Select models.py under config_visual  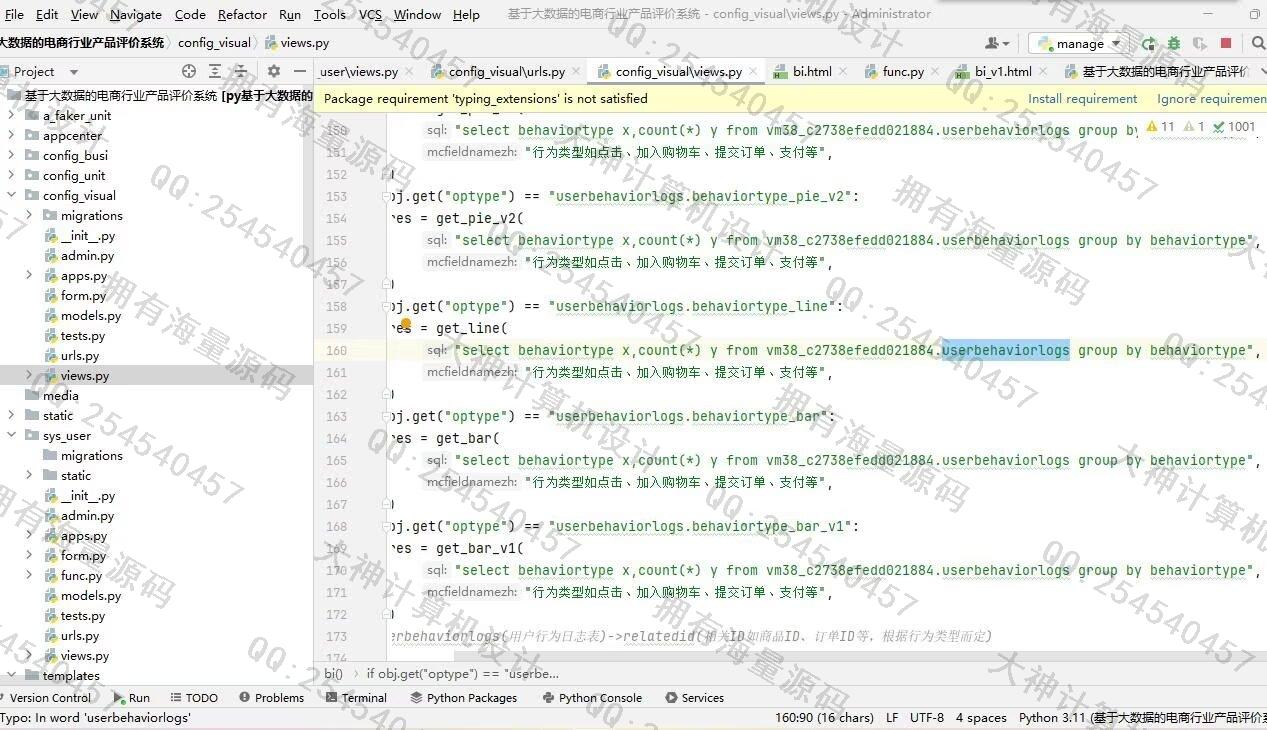pyautogui.click(x=90, y=315)
